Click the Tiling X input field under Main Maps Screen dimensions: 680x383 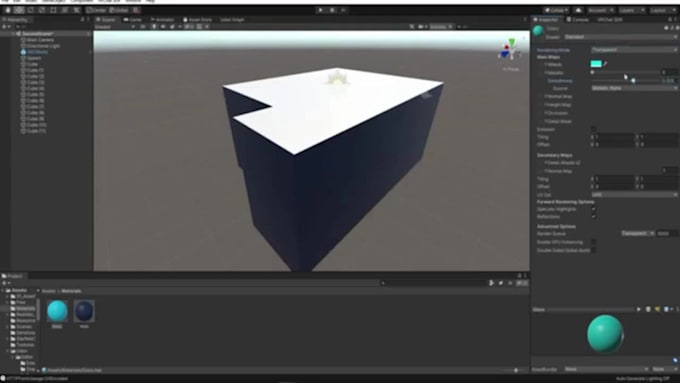click(614, 137)
